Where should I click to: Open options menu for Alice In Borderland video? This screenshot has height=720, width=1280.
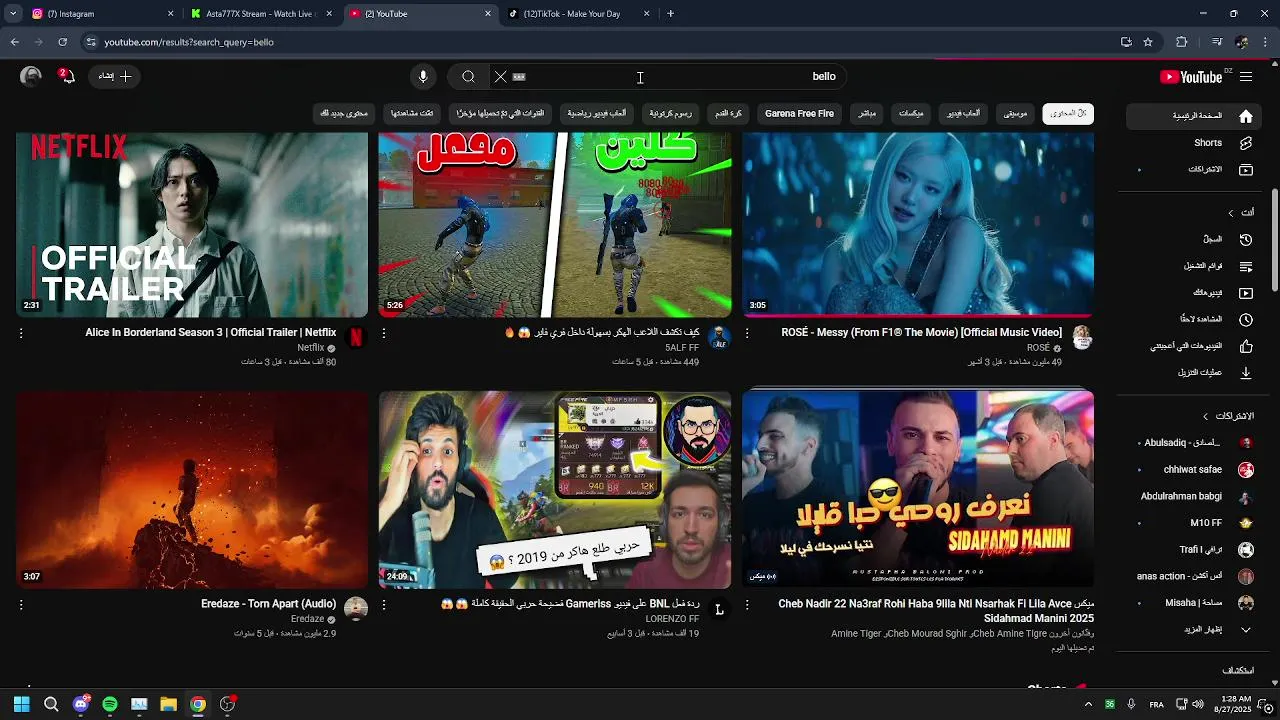(21, 333)
